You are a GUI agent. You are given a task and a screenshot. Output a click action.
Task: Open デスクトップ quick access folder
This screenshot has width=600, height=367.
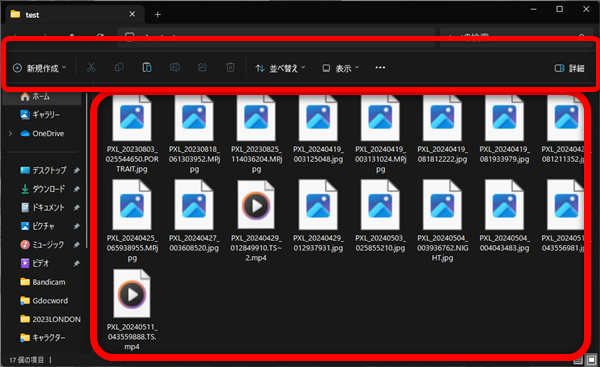(43, 170)
